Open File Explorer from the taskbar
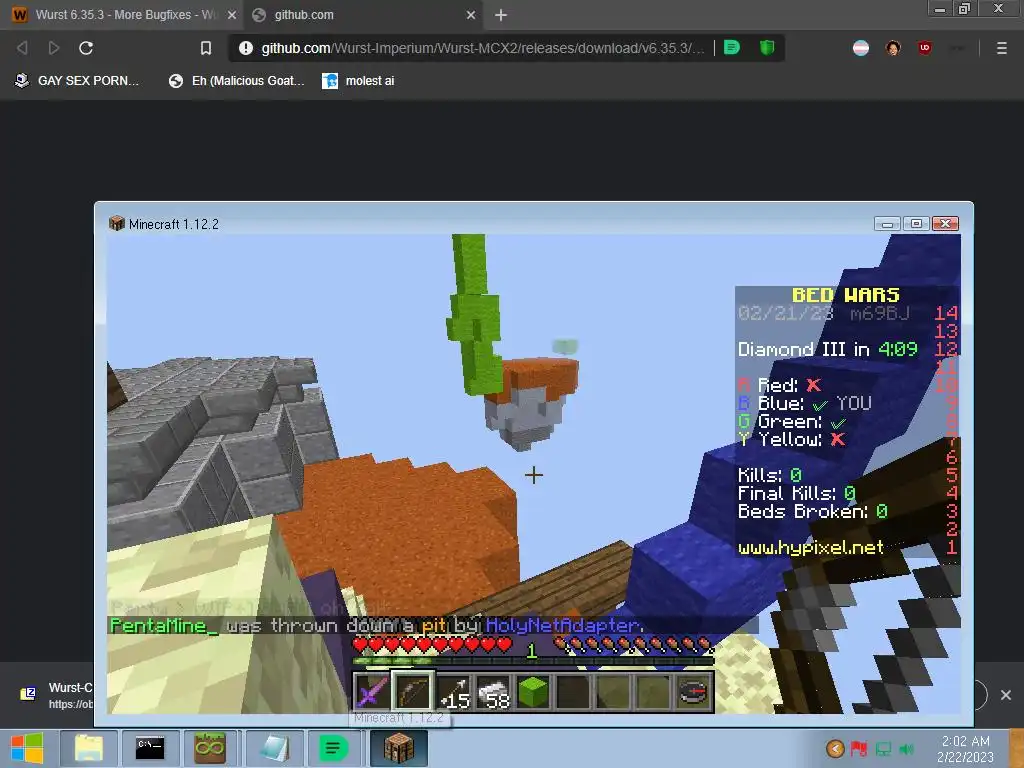This screenshot has height=768, width=1024. point(89,748)
